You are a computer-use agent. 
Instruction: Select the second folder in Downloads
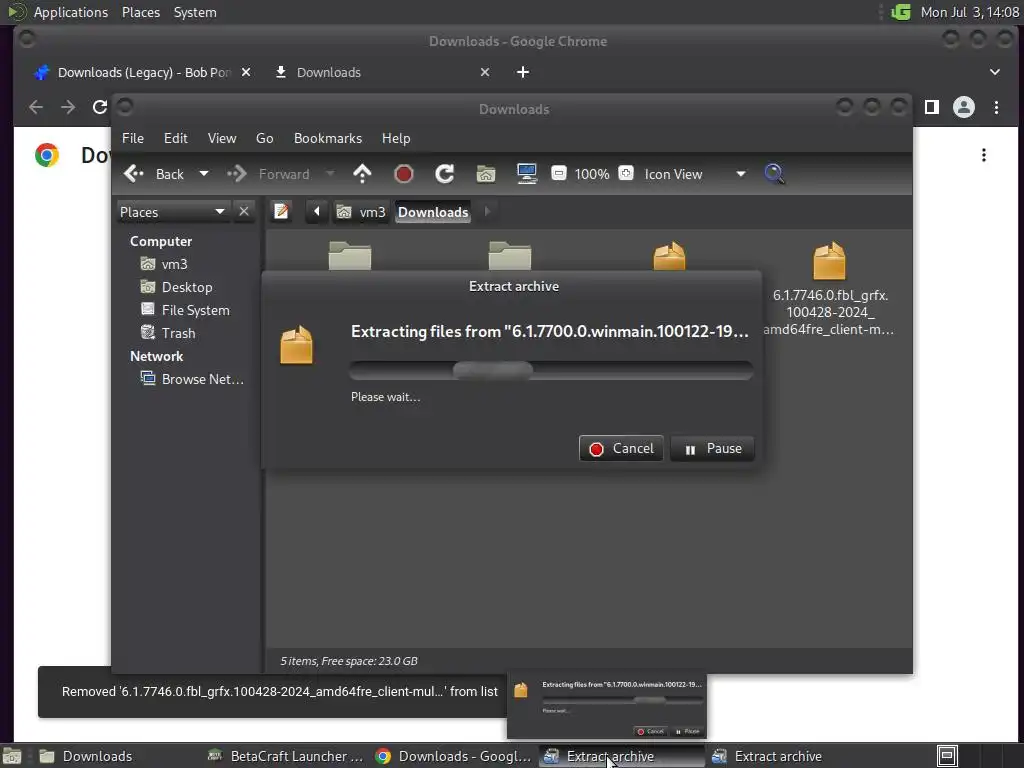coord(510,255)
